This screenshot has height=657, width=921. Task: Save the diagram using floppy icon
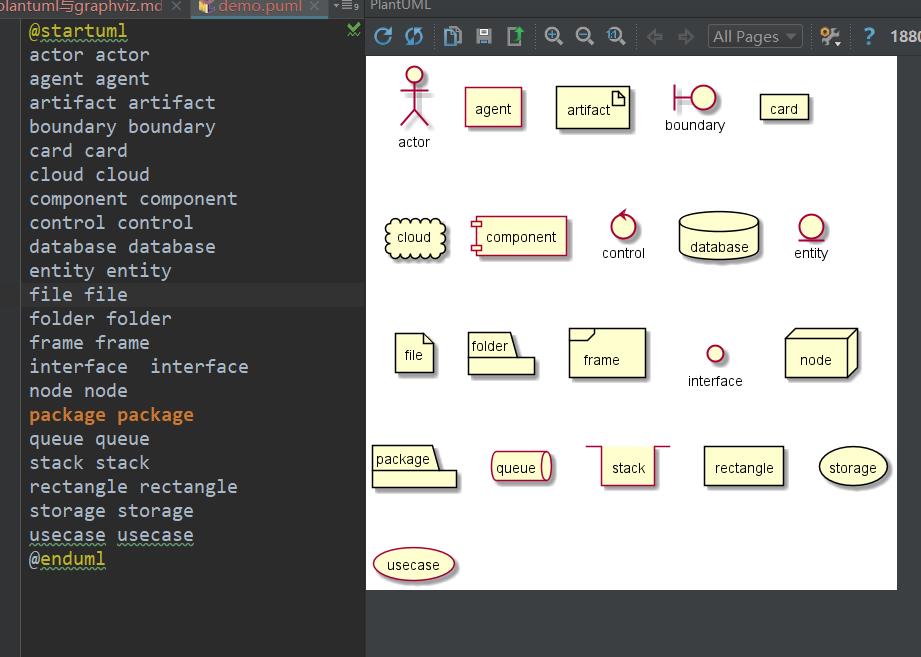coord(484,37)
